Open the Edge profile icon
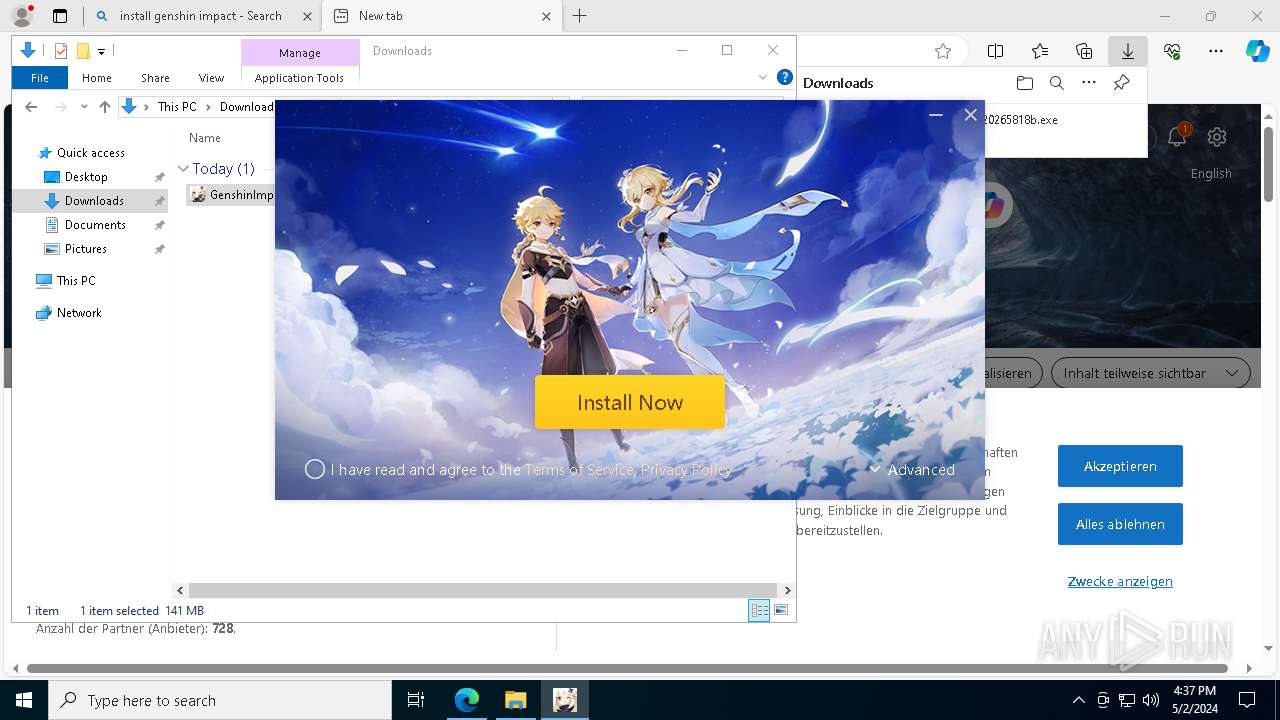Screen dimensions: 1280x720 click(22, 15)
